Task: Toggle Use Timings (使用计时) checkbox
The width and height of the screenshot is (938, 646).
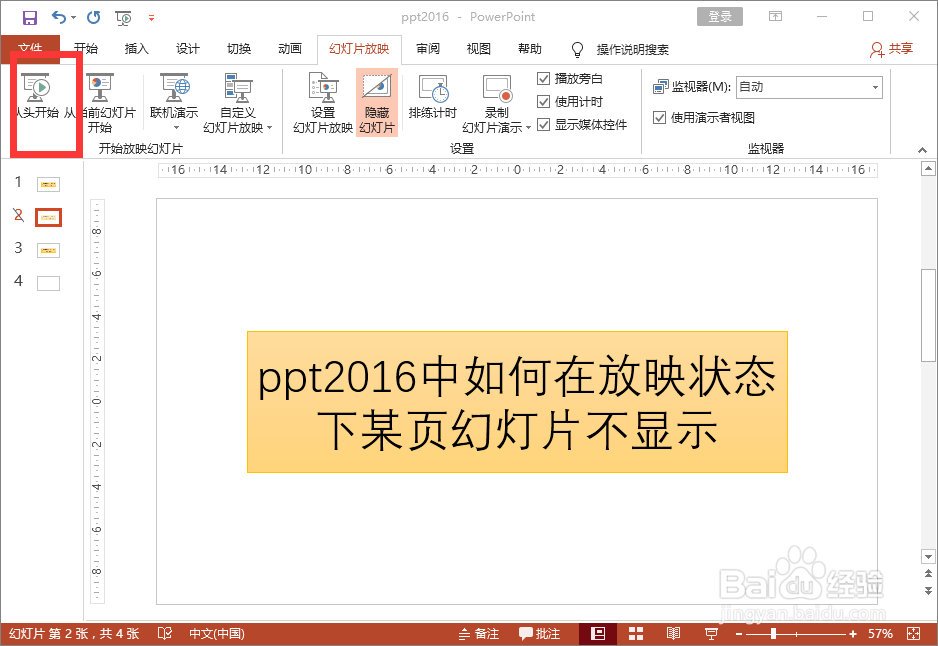Action: (543, 102)
